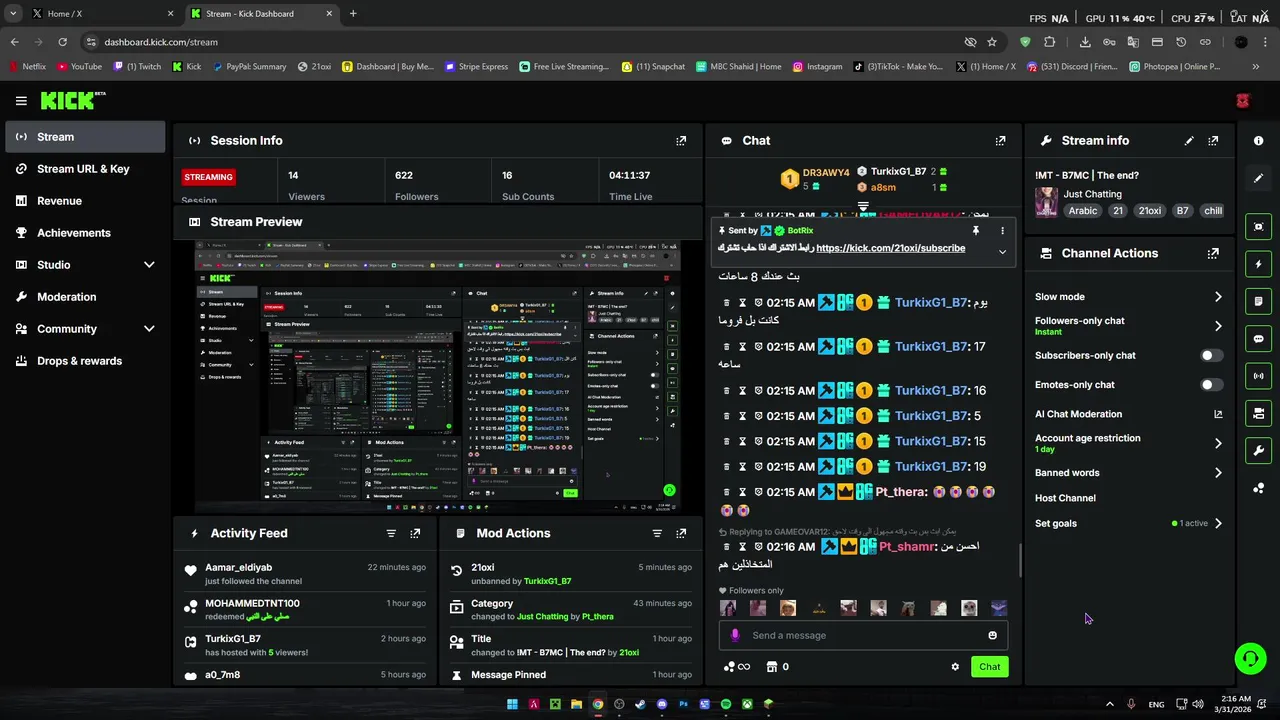Enable Emotes-only chat switch
The image size is (1280, 720).
(x=1211, y=384)
